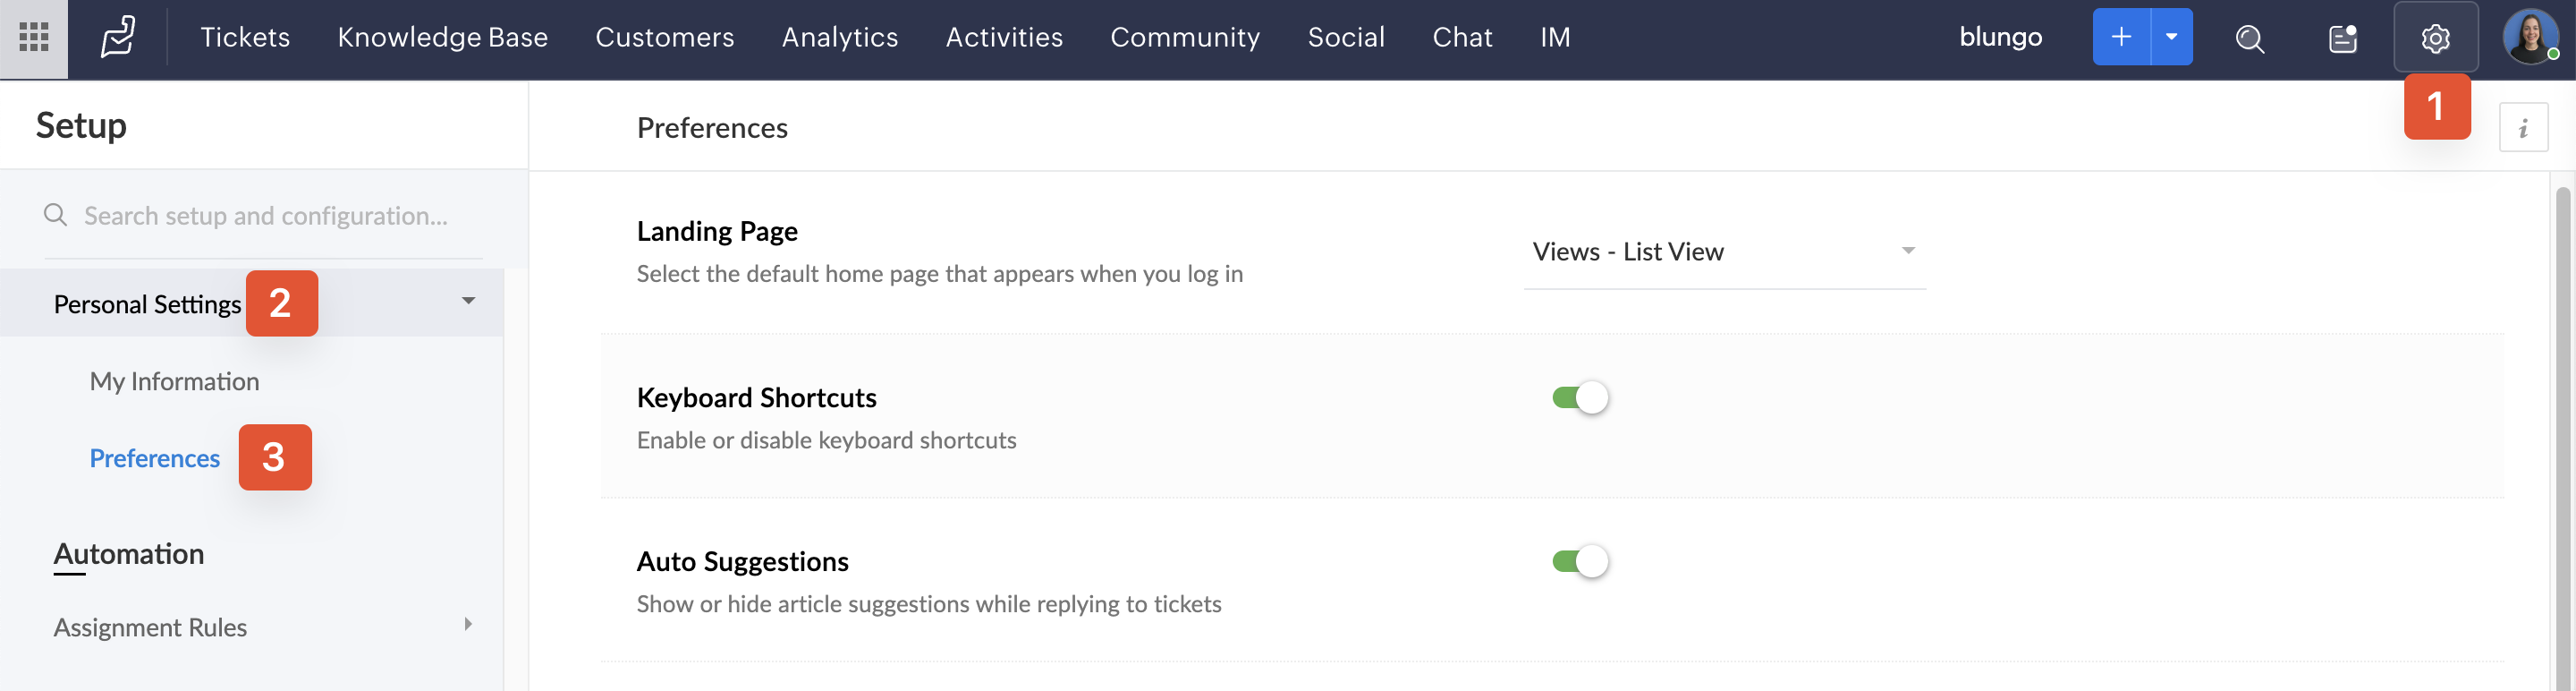This screenshot has height=691, width=2576.
Task: Open the Landing Page dropdown
Action: pos(1724,252)
